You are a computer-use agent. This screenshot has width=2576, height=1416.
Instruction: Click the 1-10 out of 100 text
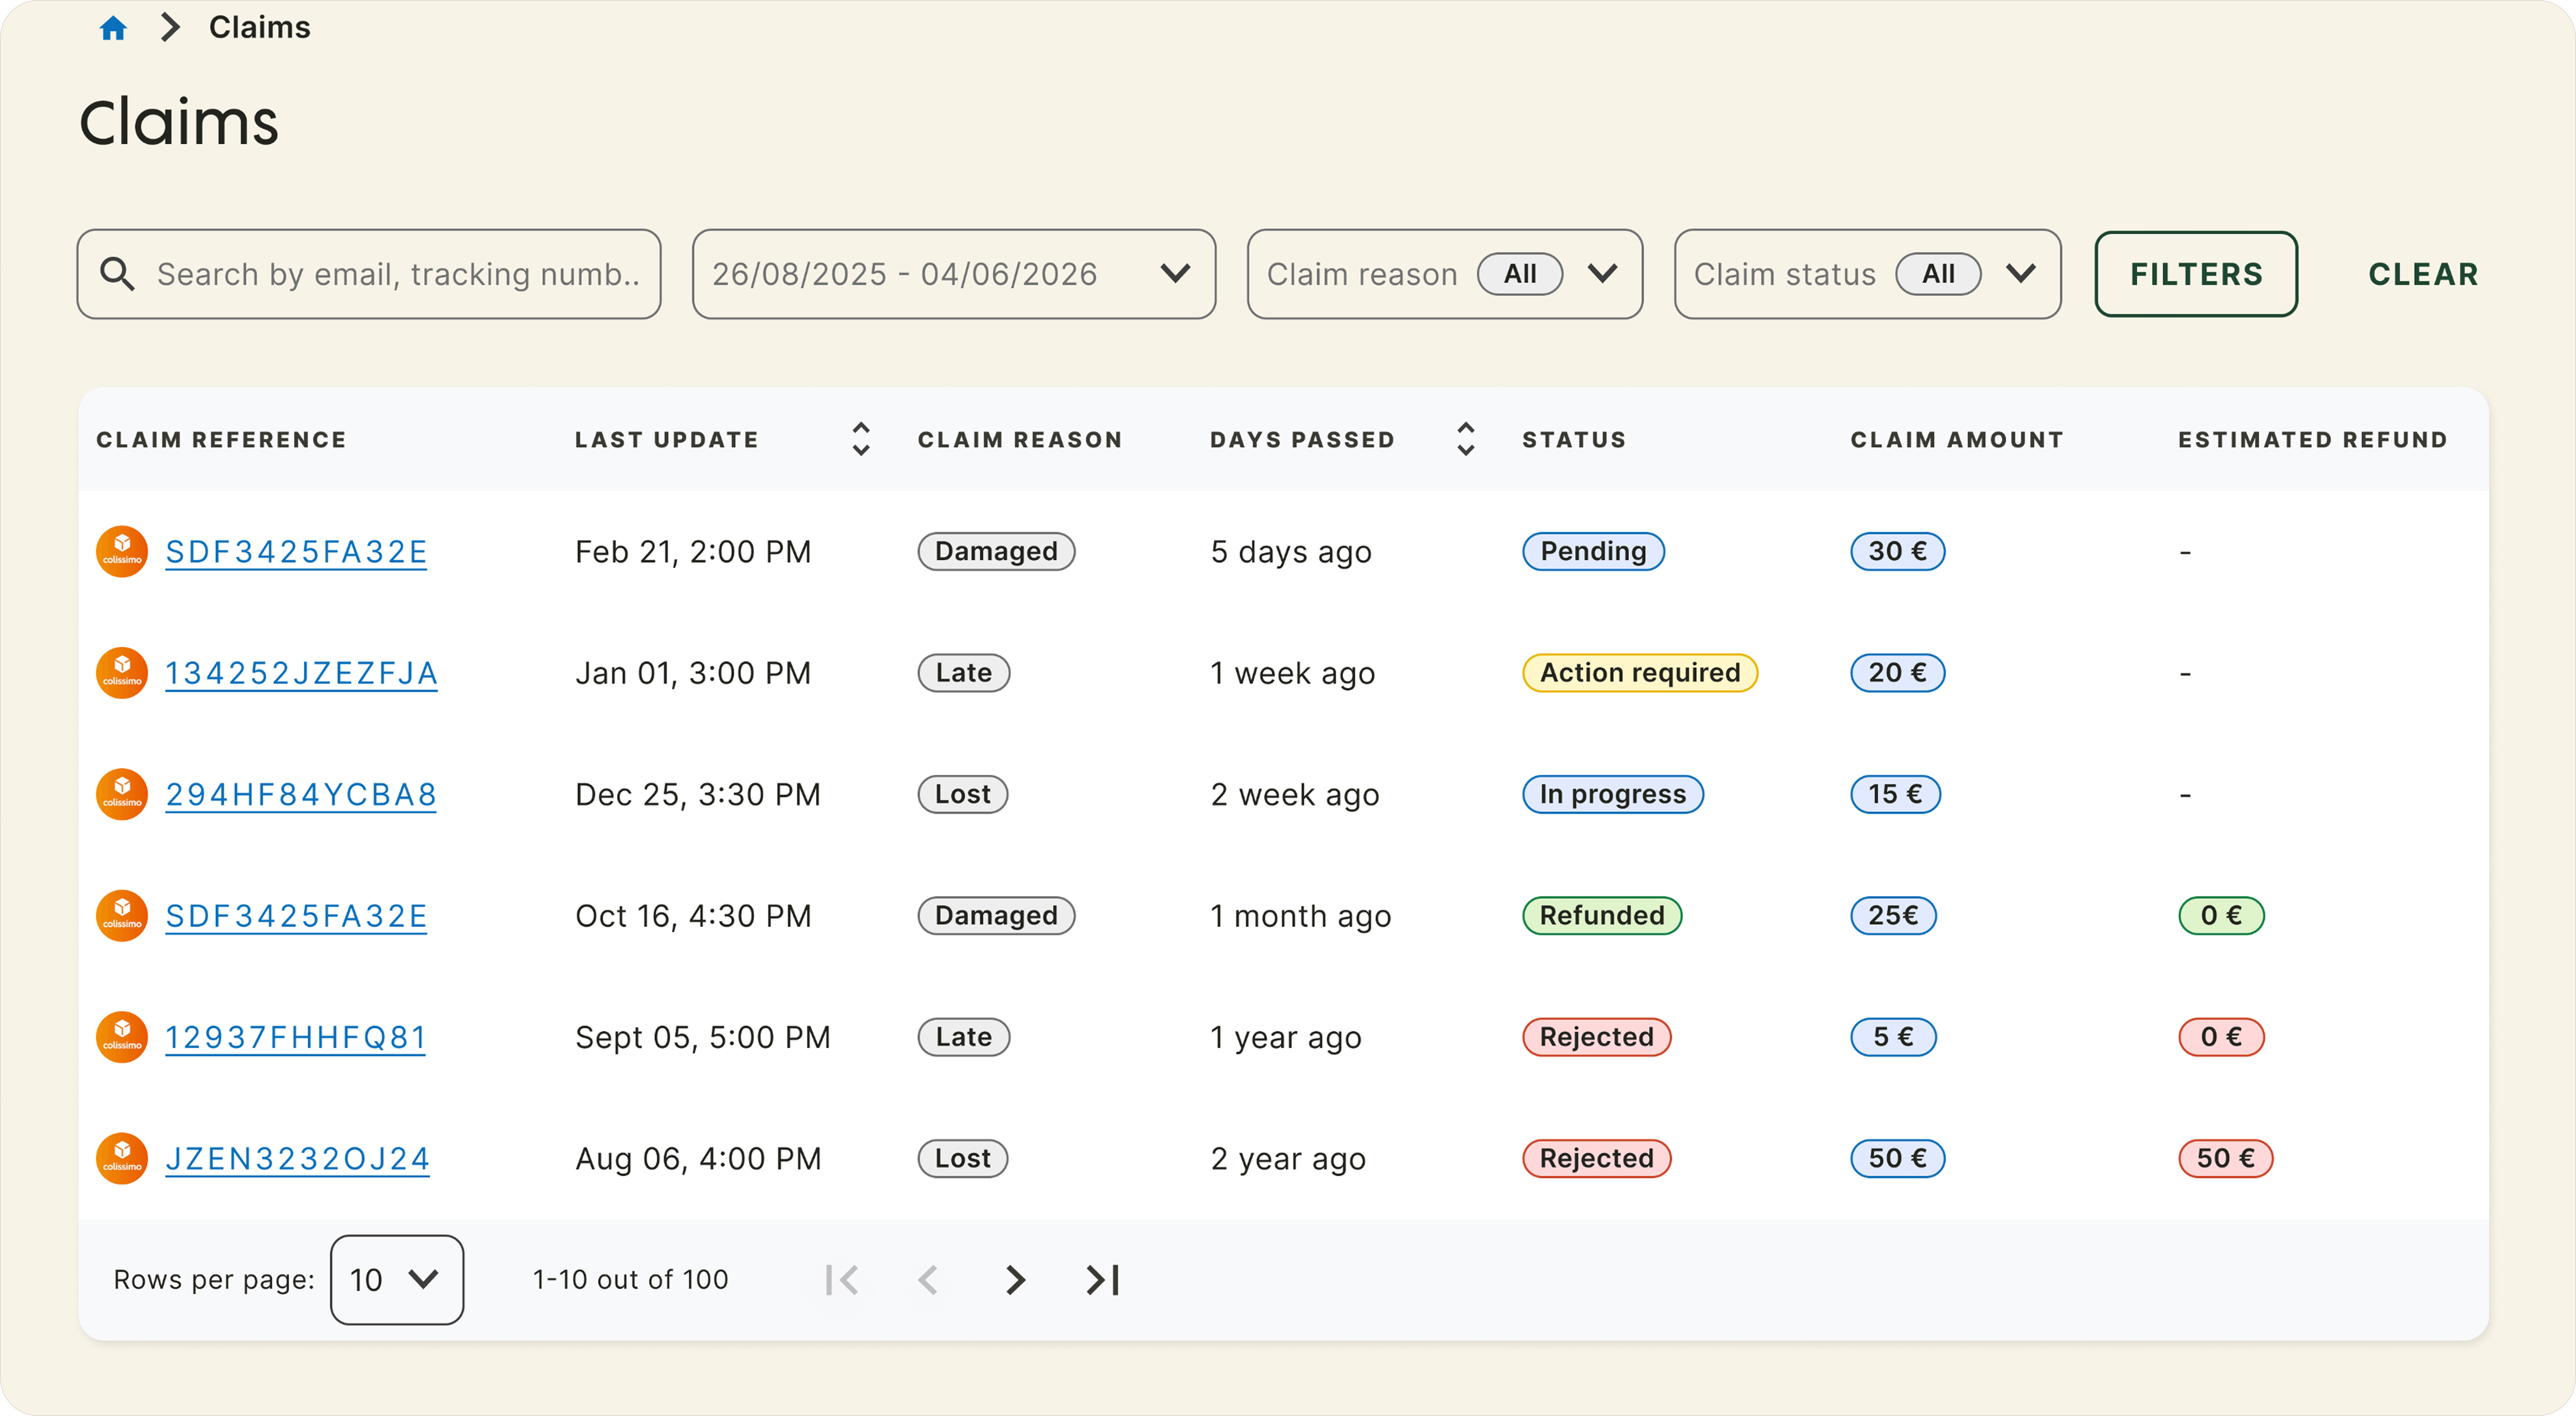point(631,1280)
